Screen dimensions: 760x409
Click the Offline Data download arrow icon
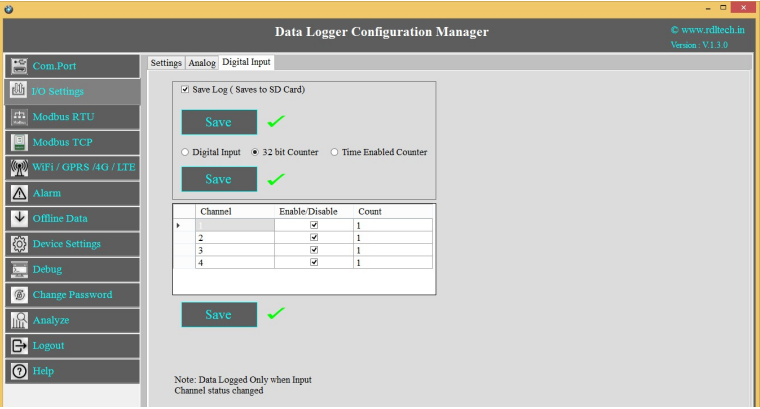click(x=19, y=218)
